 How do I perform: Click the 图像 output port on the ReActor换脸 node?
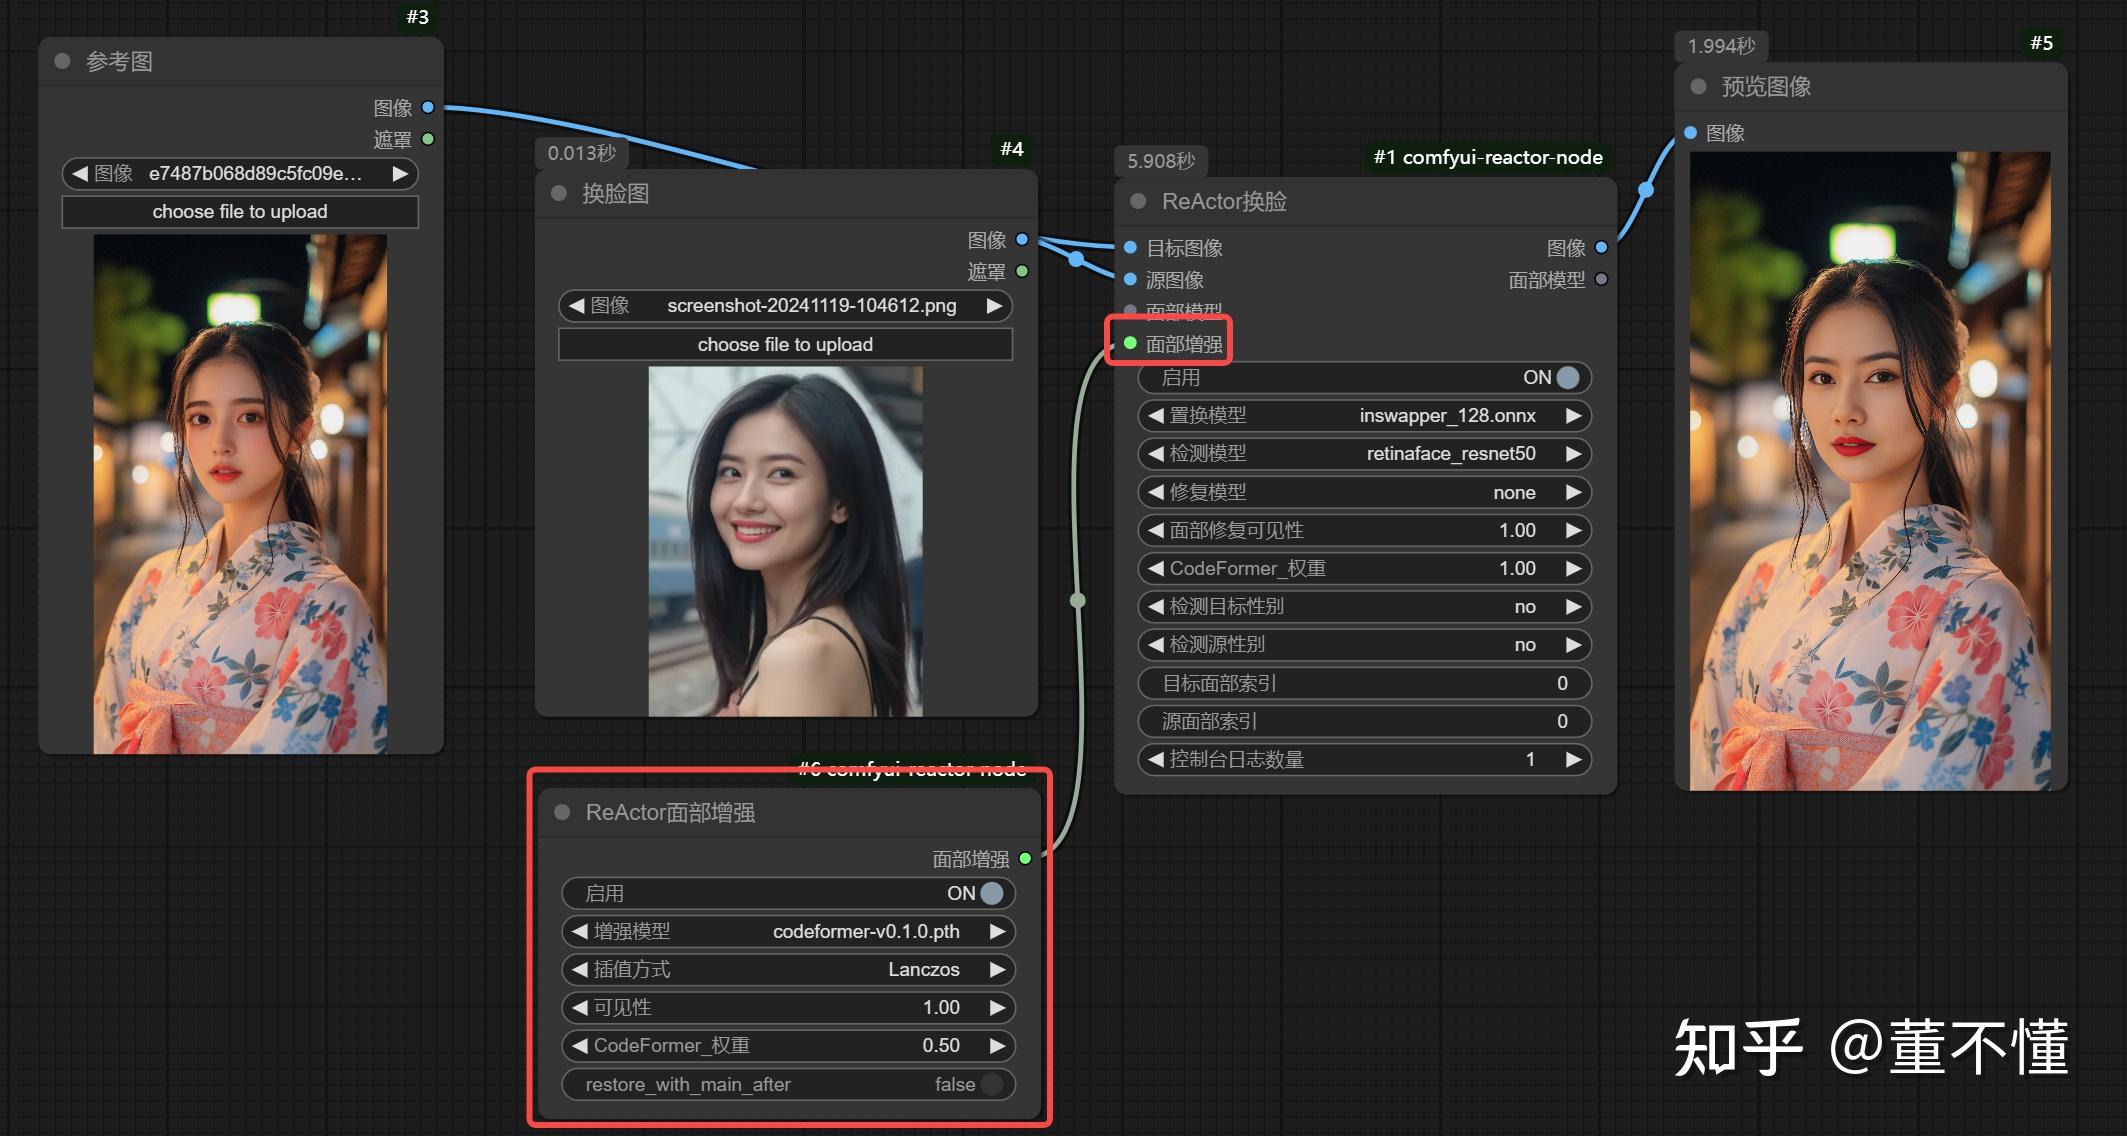pyautogui.click(x=1601, y=247)
